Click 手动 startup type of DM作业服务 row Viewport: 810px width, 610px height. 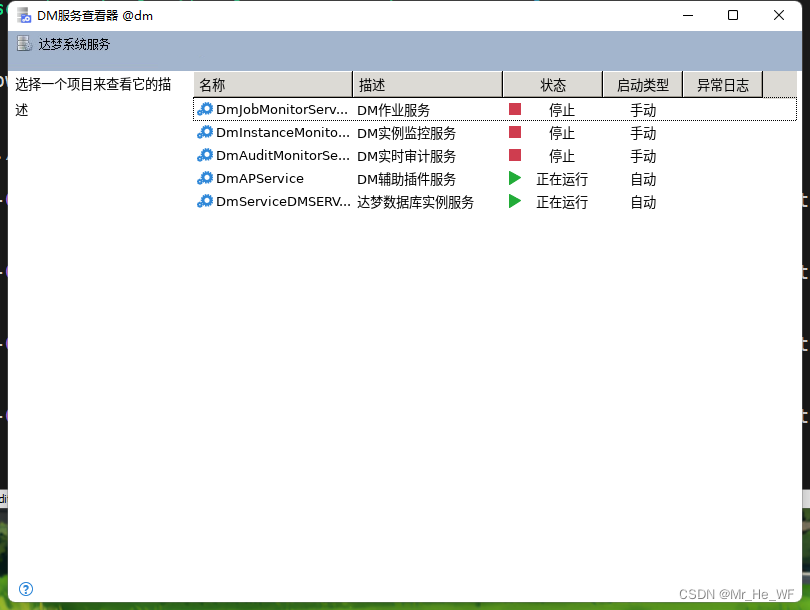tap(643, 110)
